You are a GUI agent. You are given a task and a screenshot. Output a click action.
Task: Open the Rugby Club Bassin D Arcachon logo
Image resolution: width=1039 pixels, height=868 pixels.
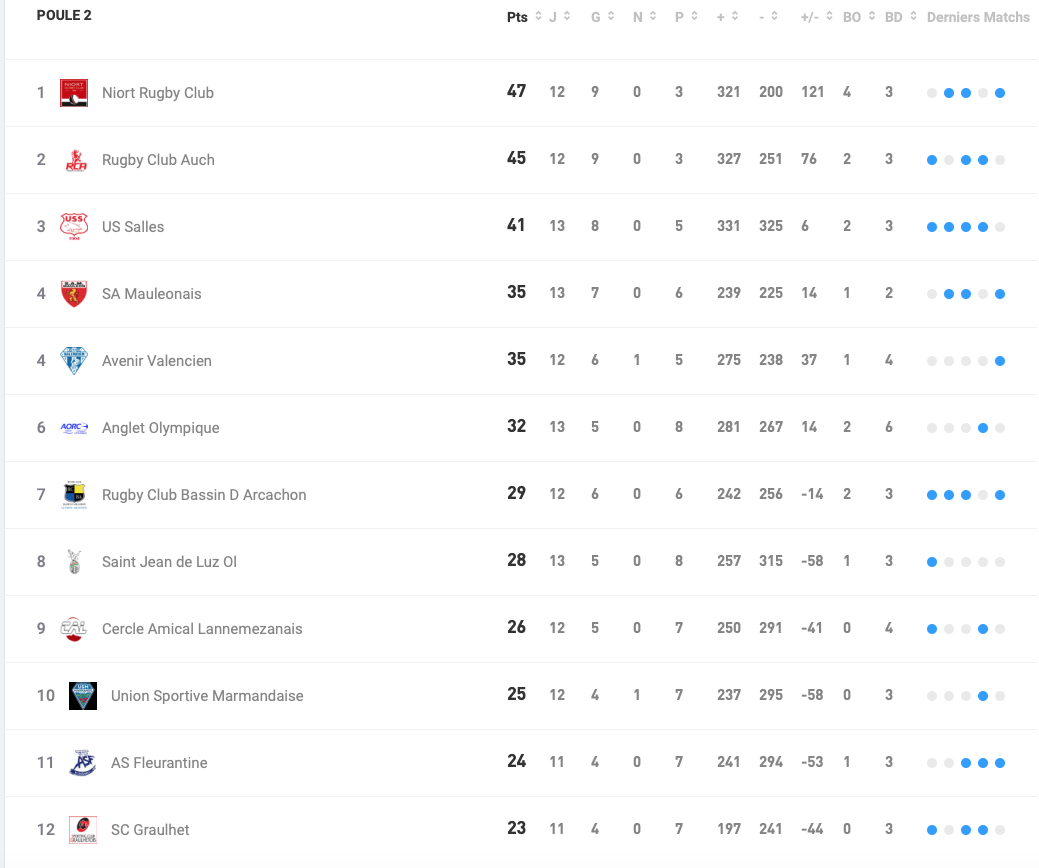[74, 495]
